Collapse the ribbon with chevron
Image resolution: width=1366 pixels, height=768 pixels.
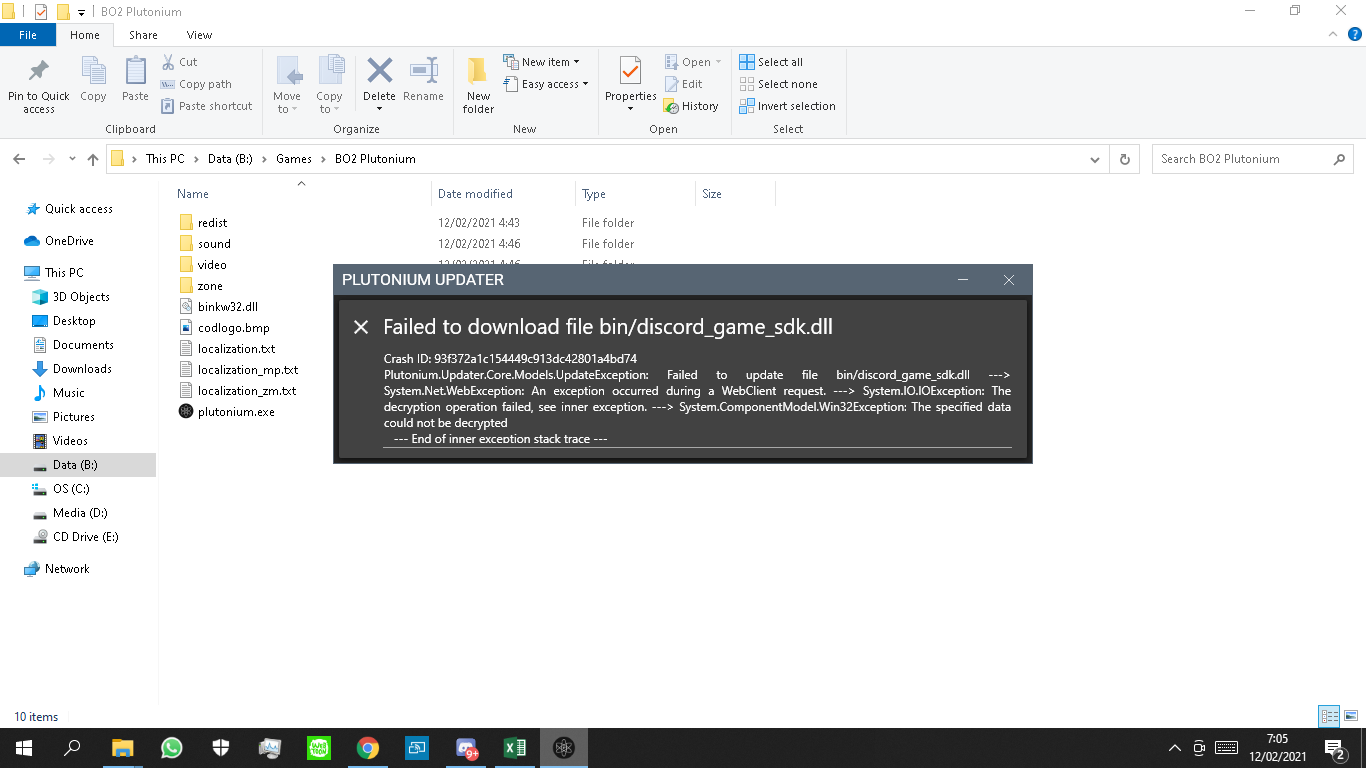click(1331, 35)
